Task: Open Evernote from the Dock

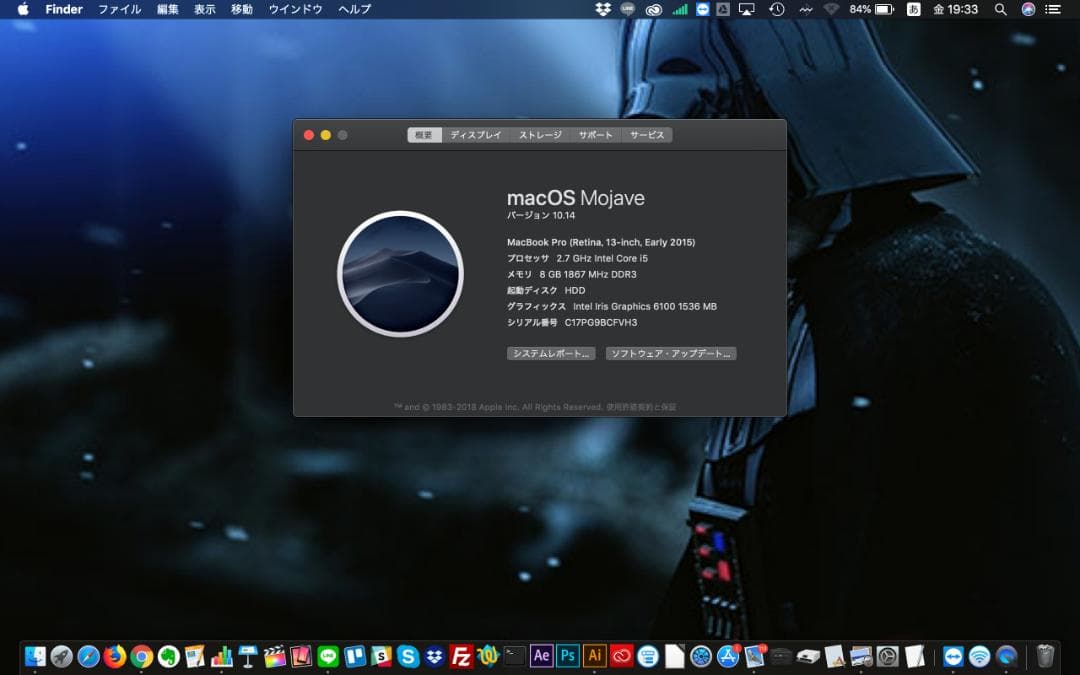Action: (x=168, y=657)
